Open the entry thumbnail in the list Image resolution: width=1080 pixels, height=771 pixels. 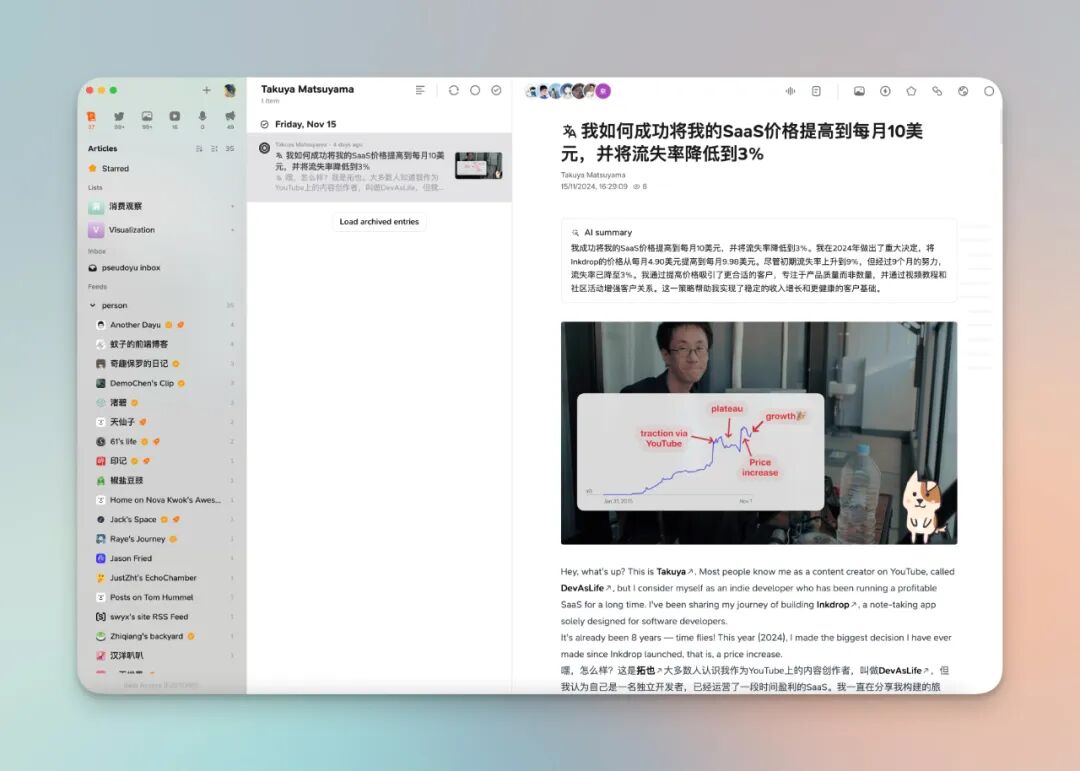tap(479, 165)
